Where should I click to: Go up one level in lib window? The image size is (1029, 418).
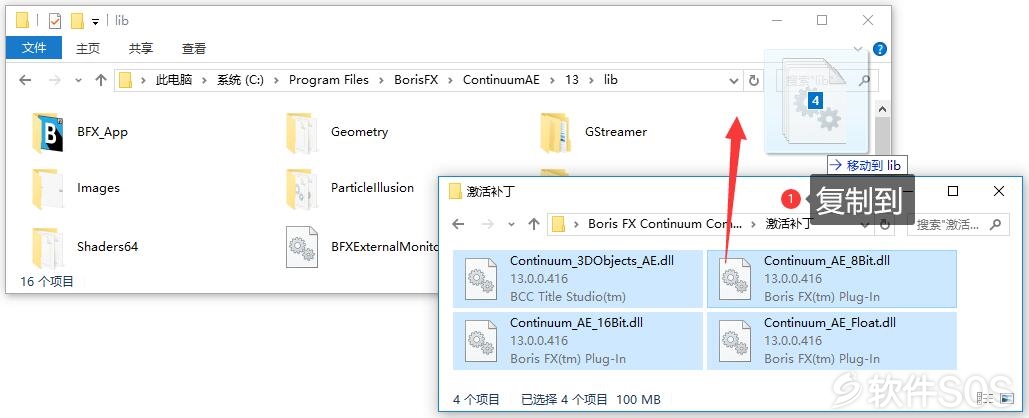100,80
